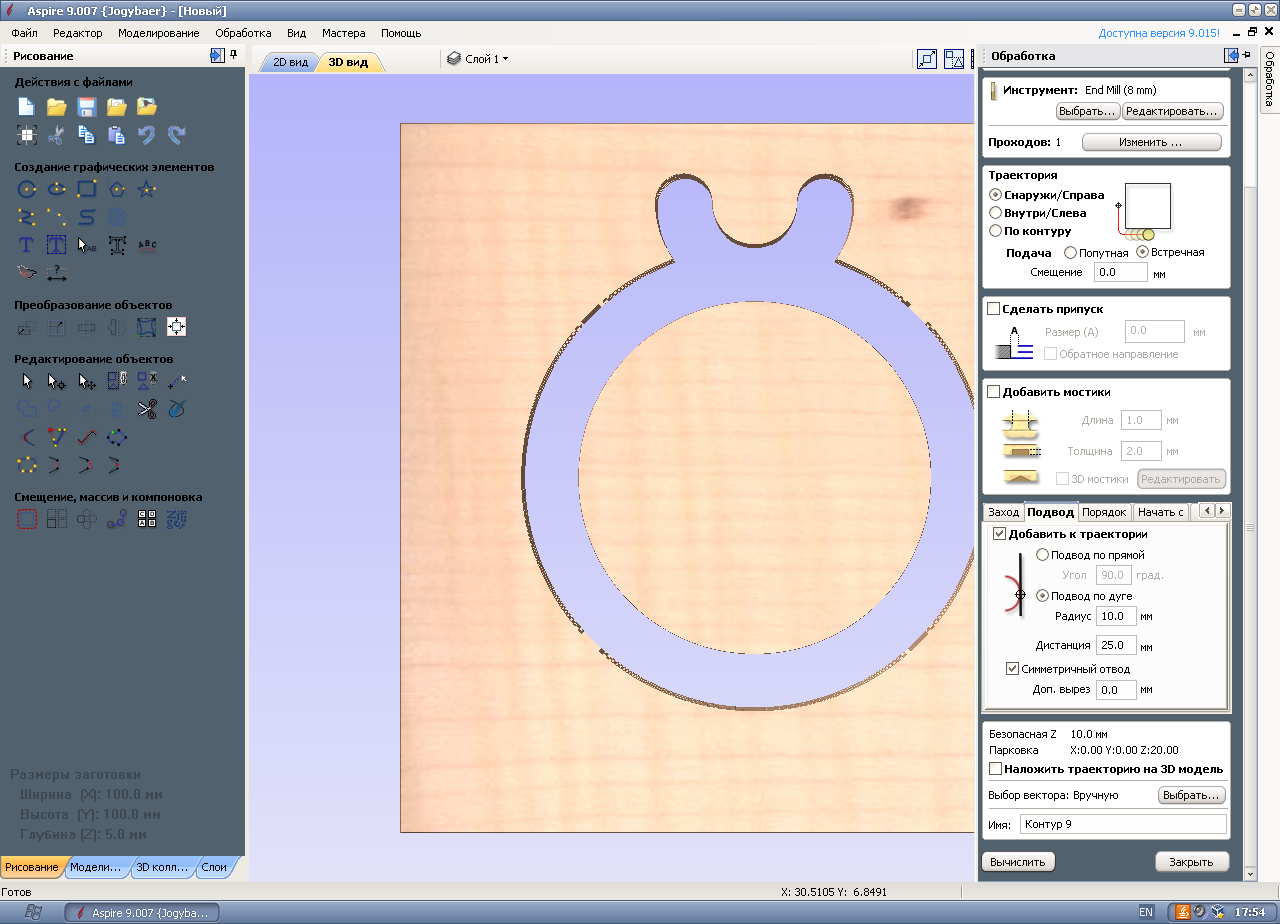Enable Добавить мостики checkbox

pos(994,392)
